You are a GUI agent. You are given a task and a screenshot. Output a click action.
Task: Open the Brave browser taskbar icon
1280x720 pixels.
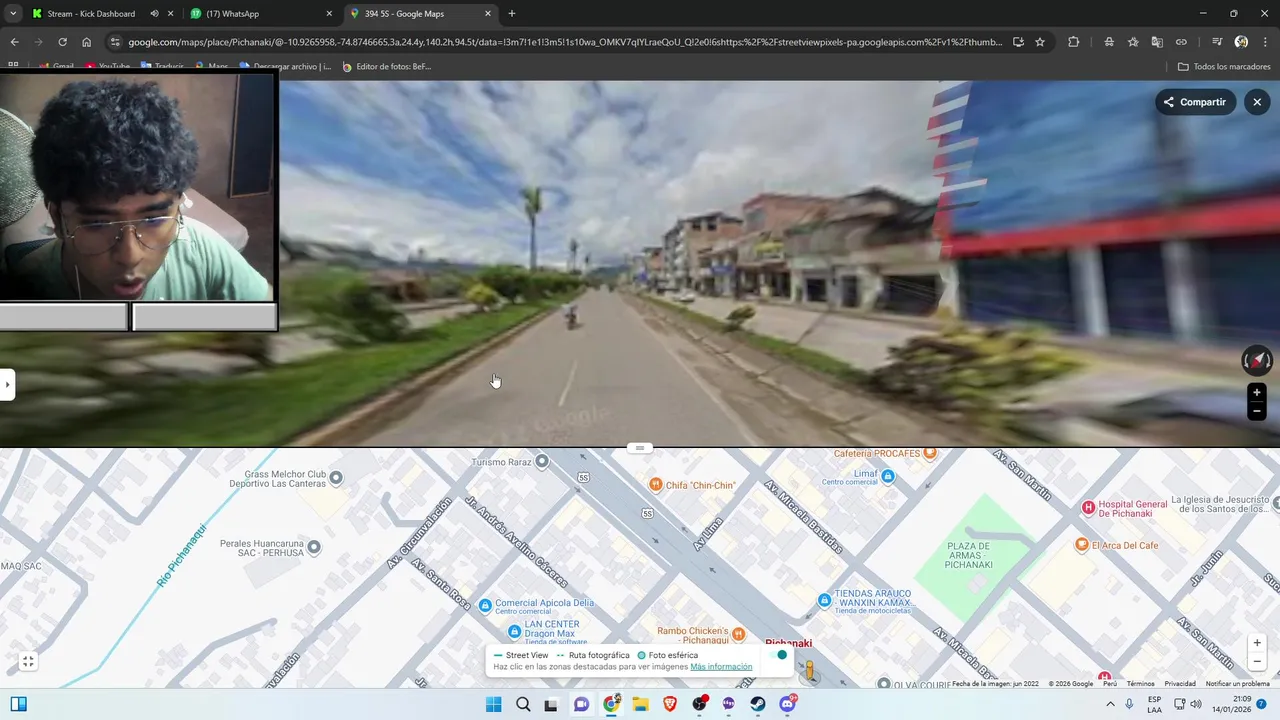[x=670, y=704]
